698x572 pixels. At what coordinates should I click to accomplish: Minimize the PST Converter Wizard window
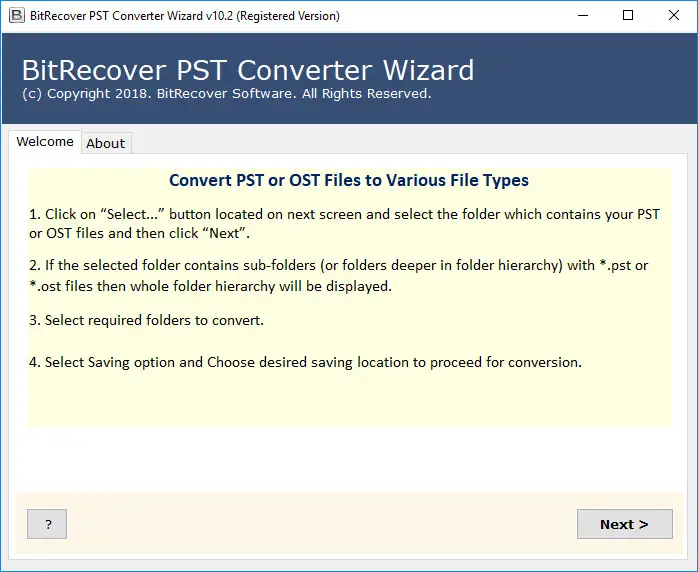(x=581, y=16)
